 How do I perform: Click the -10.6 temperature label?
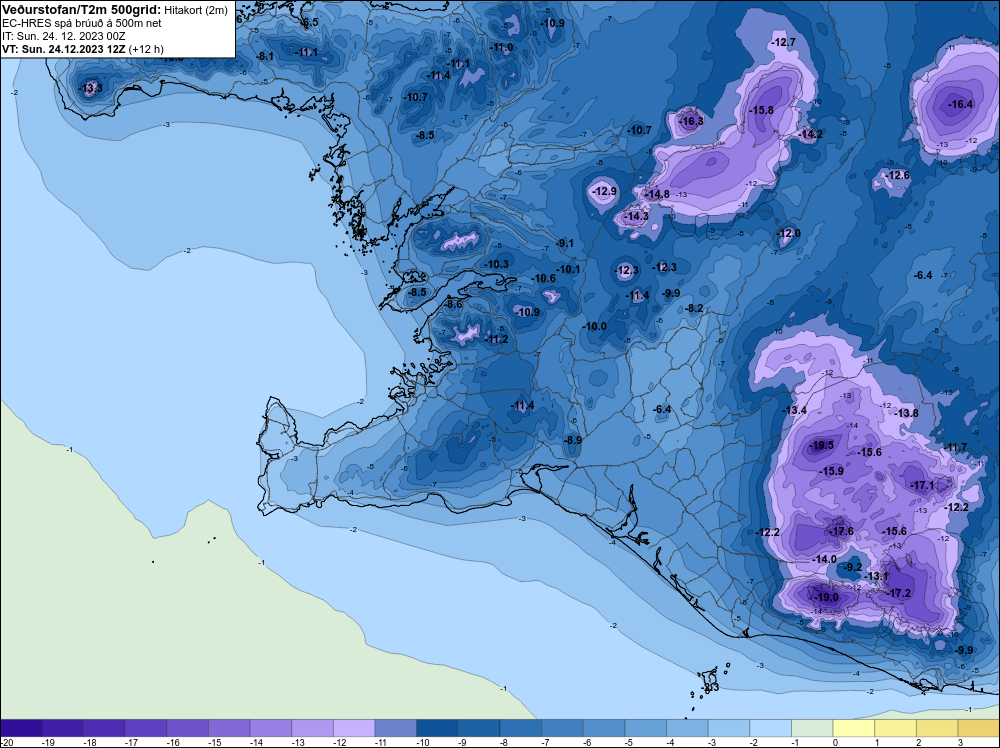pos(543,278)
